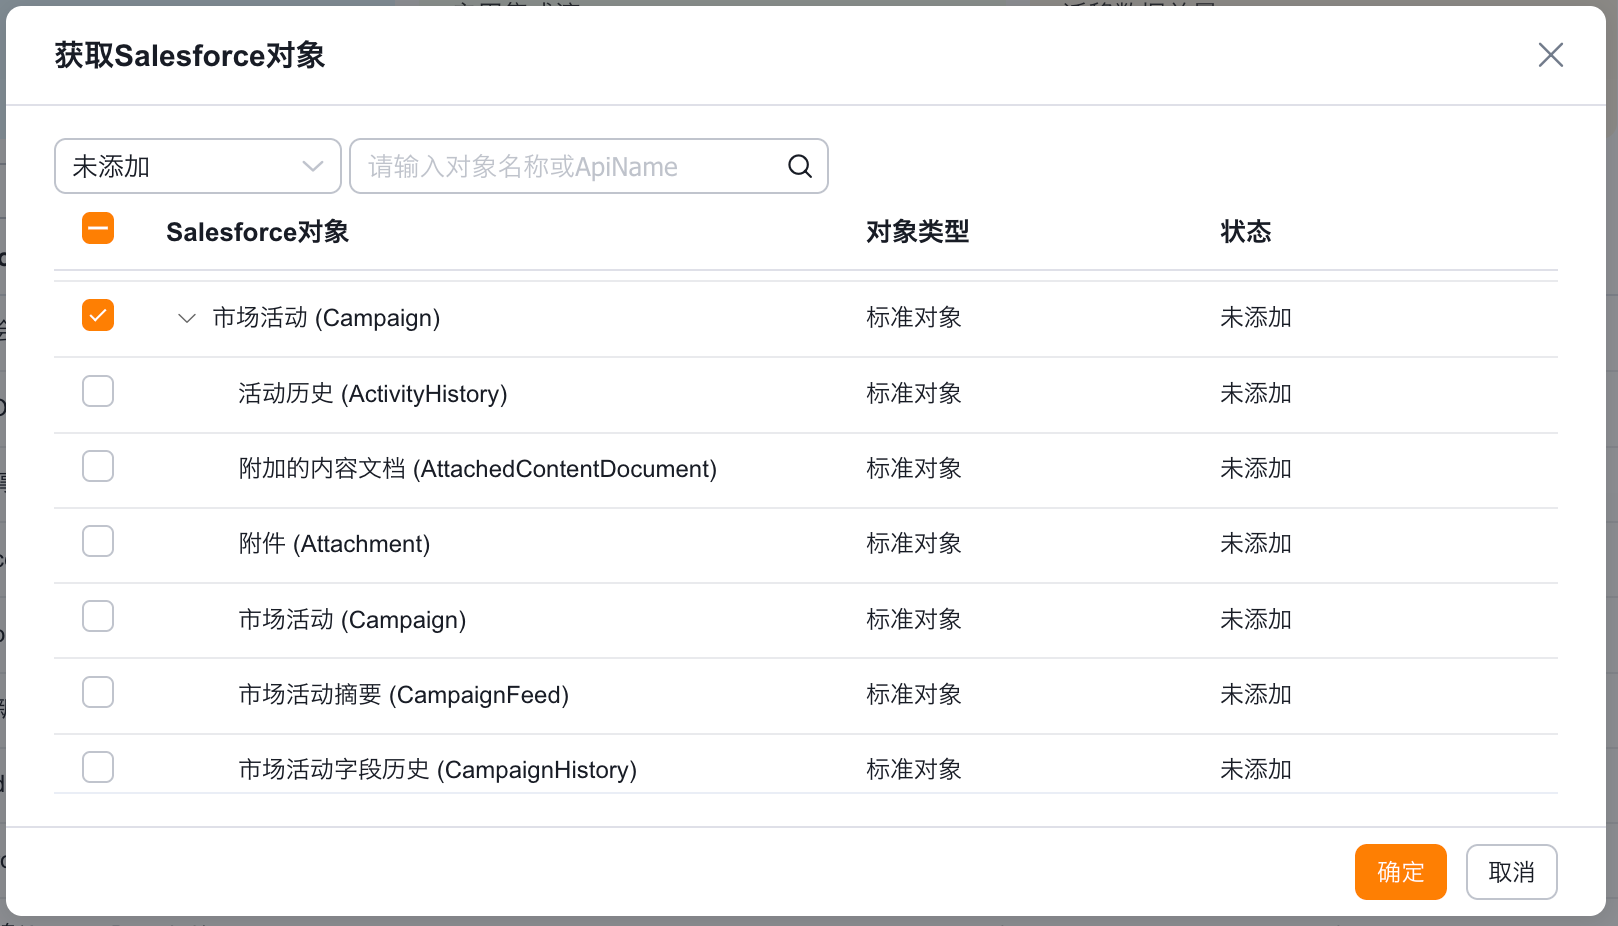Screen dimensions: 1618x926
Task: Open the 未添加 status filter dropdown
Action: coord(198,166)
